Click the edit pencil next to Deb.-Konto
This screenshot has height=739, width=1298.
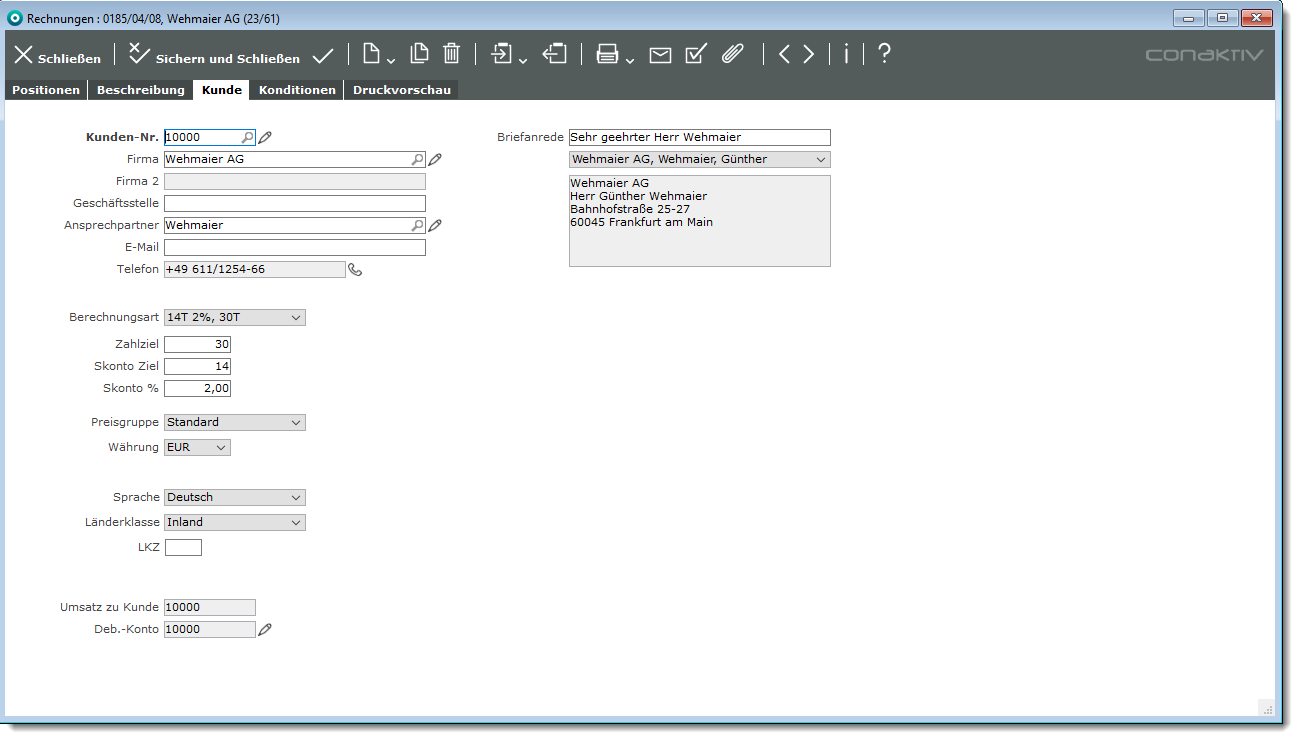(x=264, y=630)
